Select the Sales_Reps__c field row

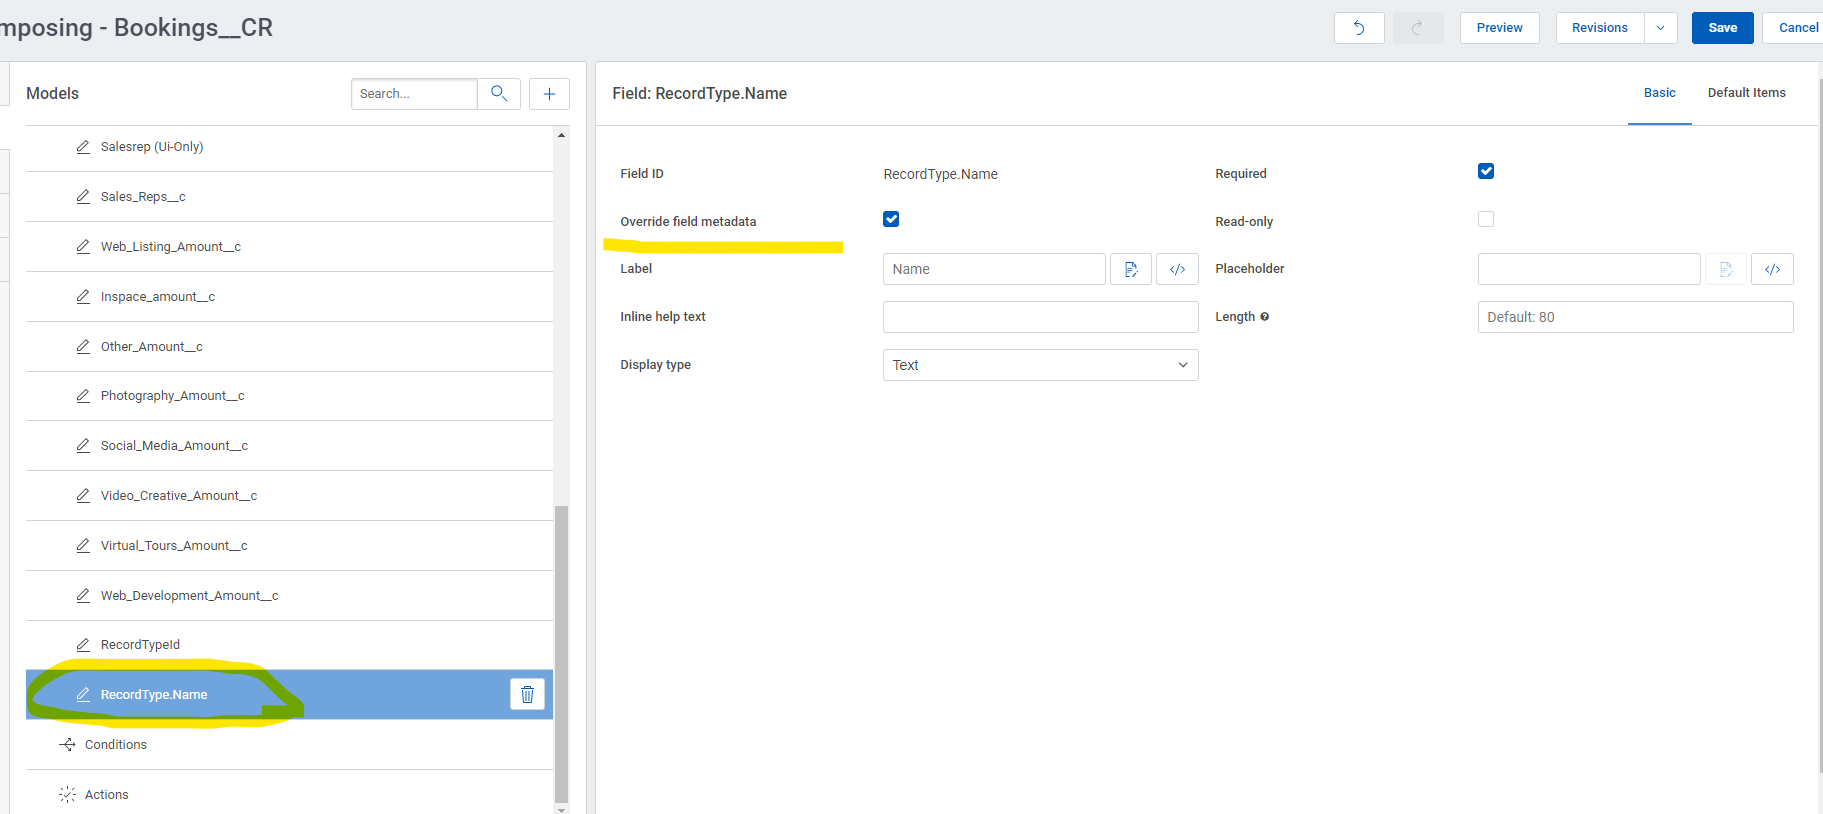[289, 197]
